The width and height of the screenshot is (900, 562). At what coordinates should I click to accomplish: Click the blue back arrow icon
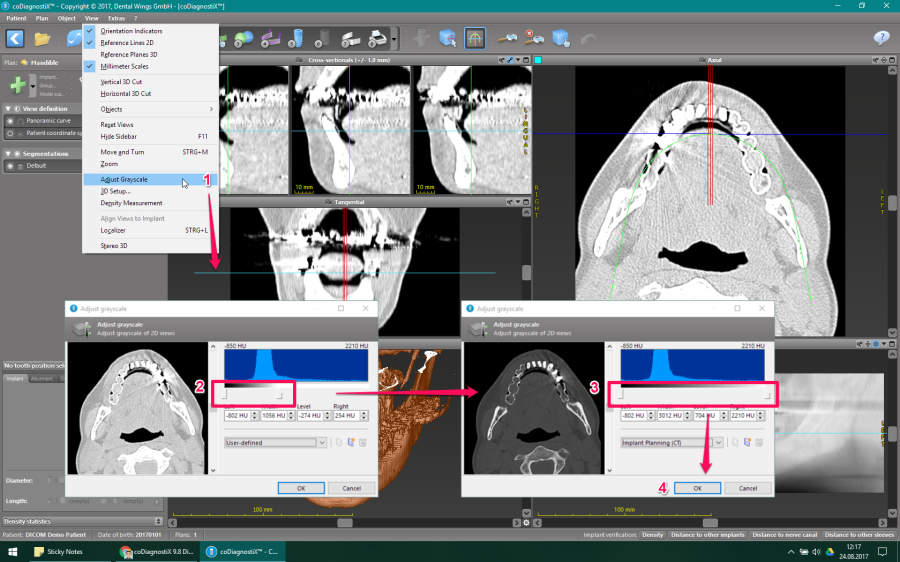click(x=15, y=38)
